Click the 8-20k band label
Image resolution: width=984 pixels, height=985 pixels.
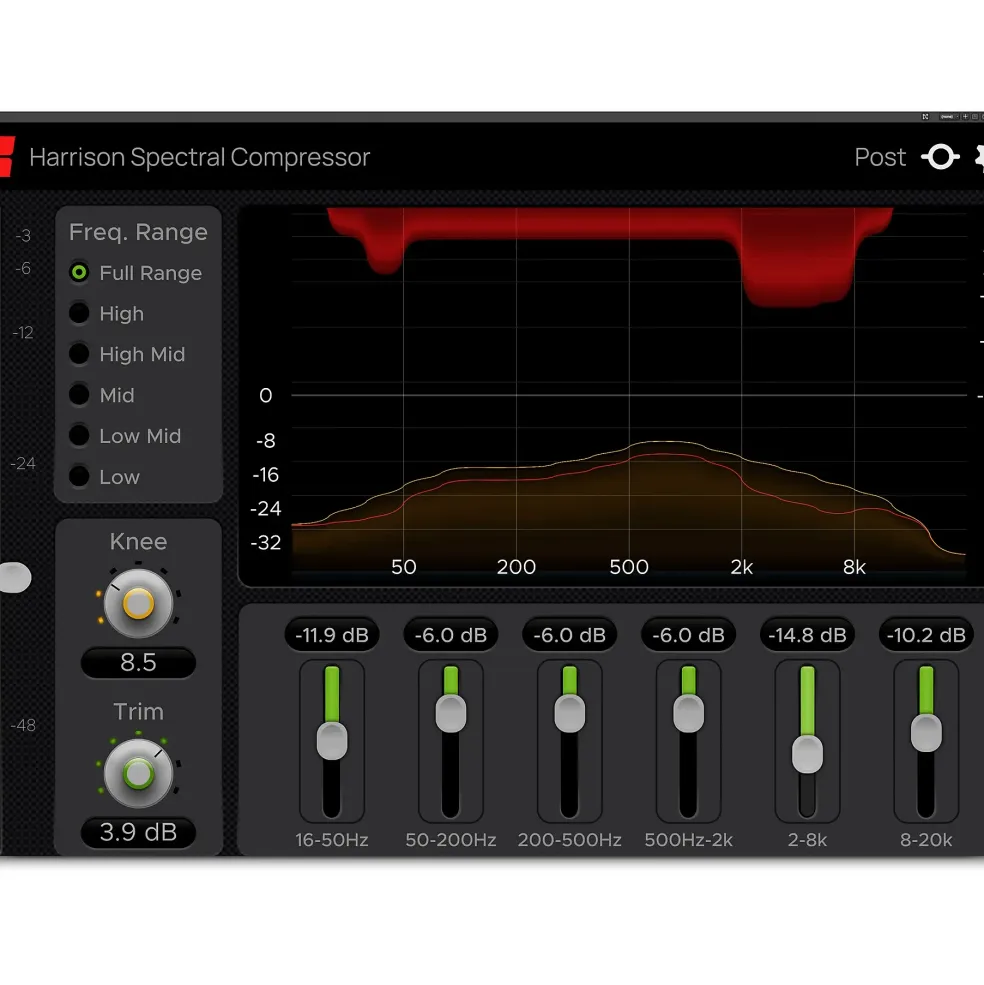pyautogui.click(x=926, y=840)
